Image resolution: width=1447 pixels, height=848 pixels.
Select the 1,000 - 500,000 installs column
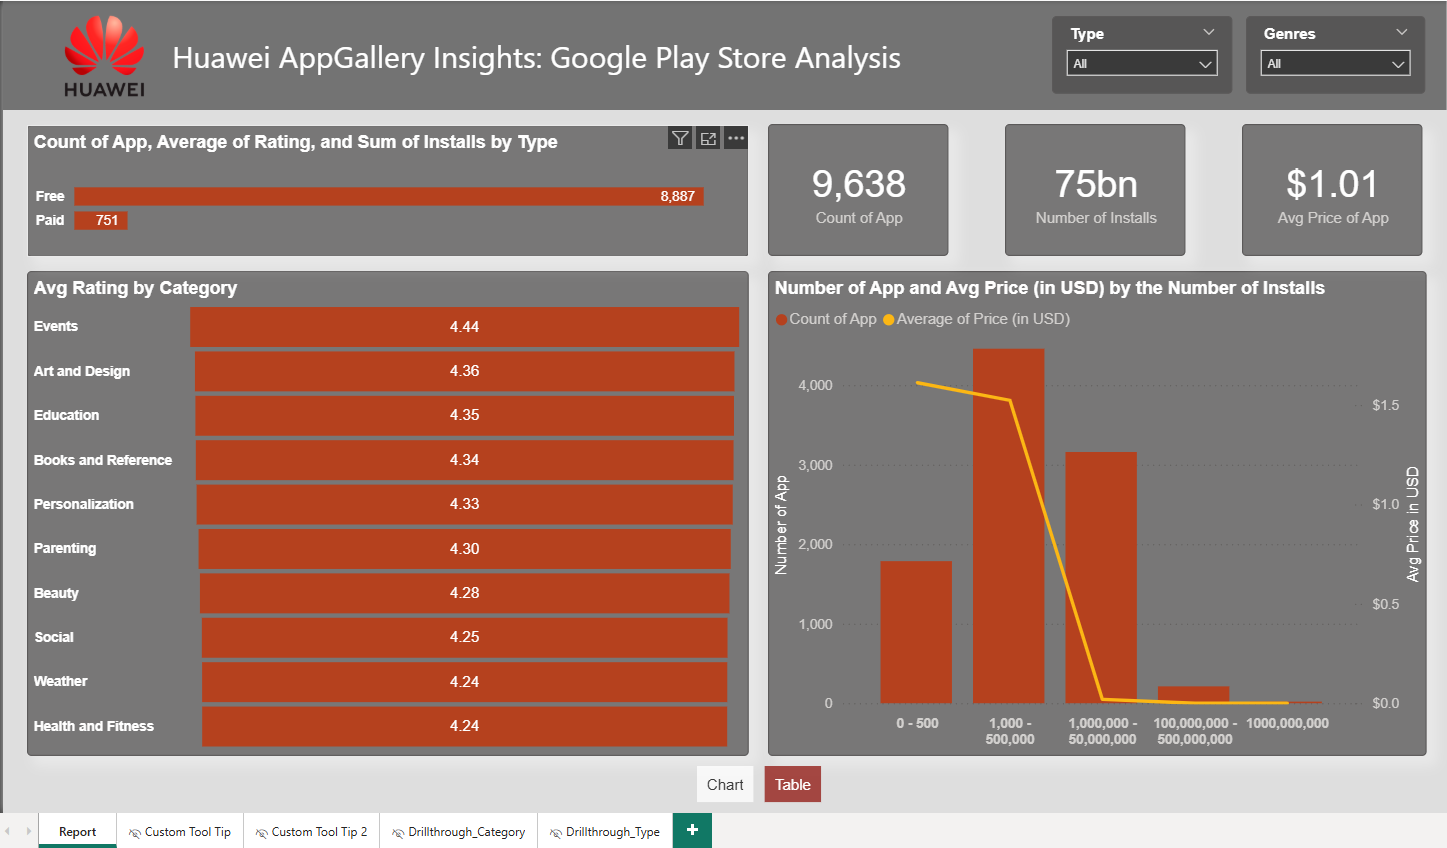pos(1008,526)
